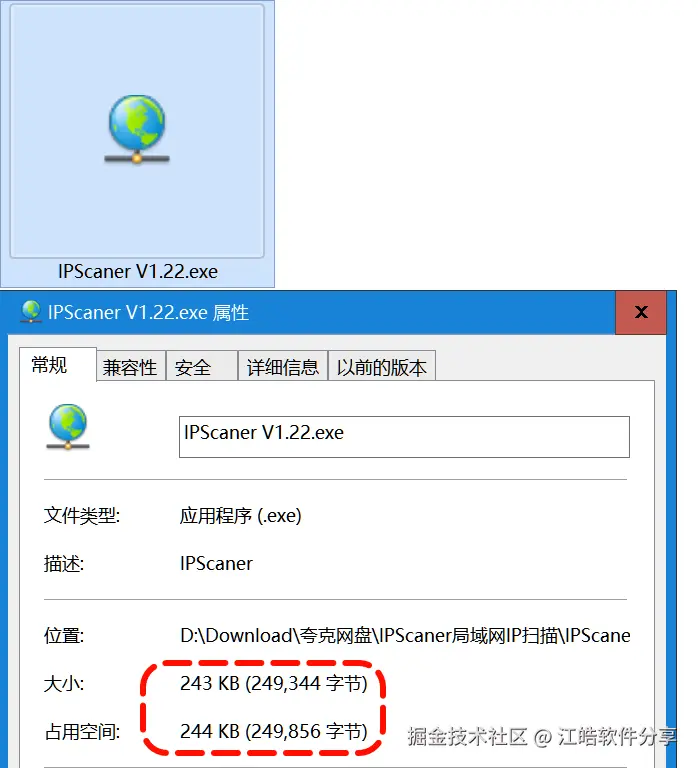Click the 文件类型 label
698x768 pixels.
tap(82, 516)
